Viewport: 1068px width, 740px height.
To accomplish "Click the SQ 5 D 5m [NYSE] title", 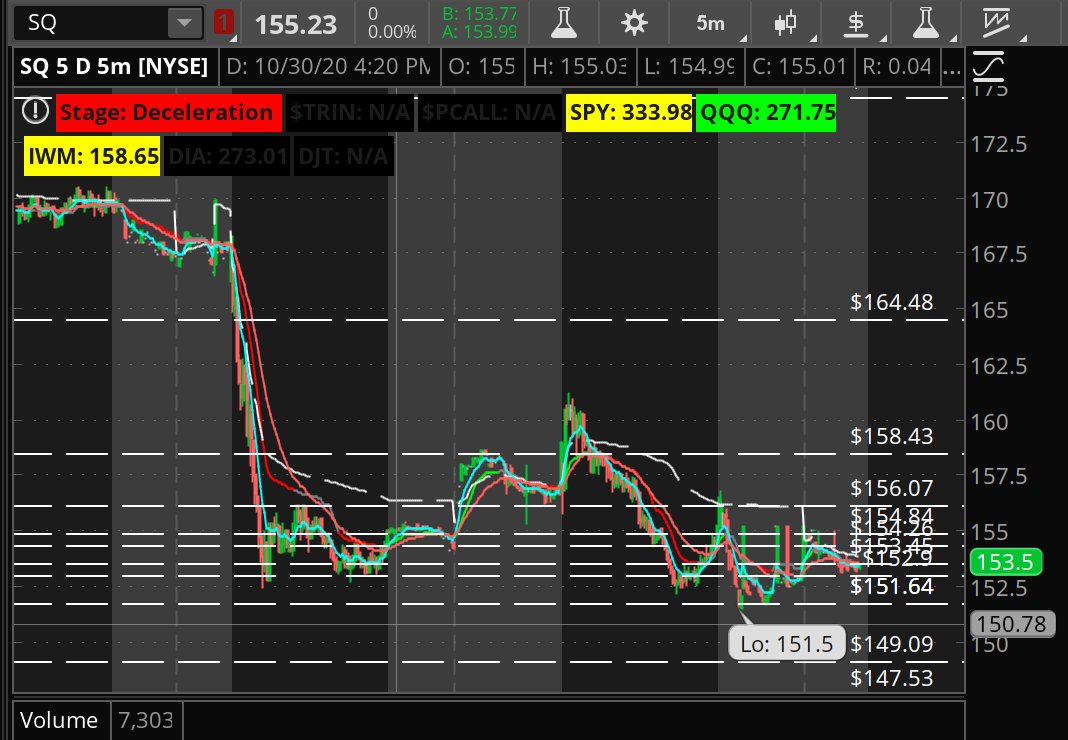I will [x=114, y=66].
